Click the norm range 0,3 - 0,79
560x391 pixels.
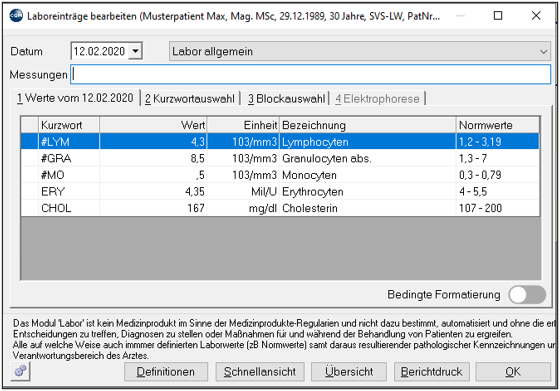point(480,175)
